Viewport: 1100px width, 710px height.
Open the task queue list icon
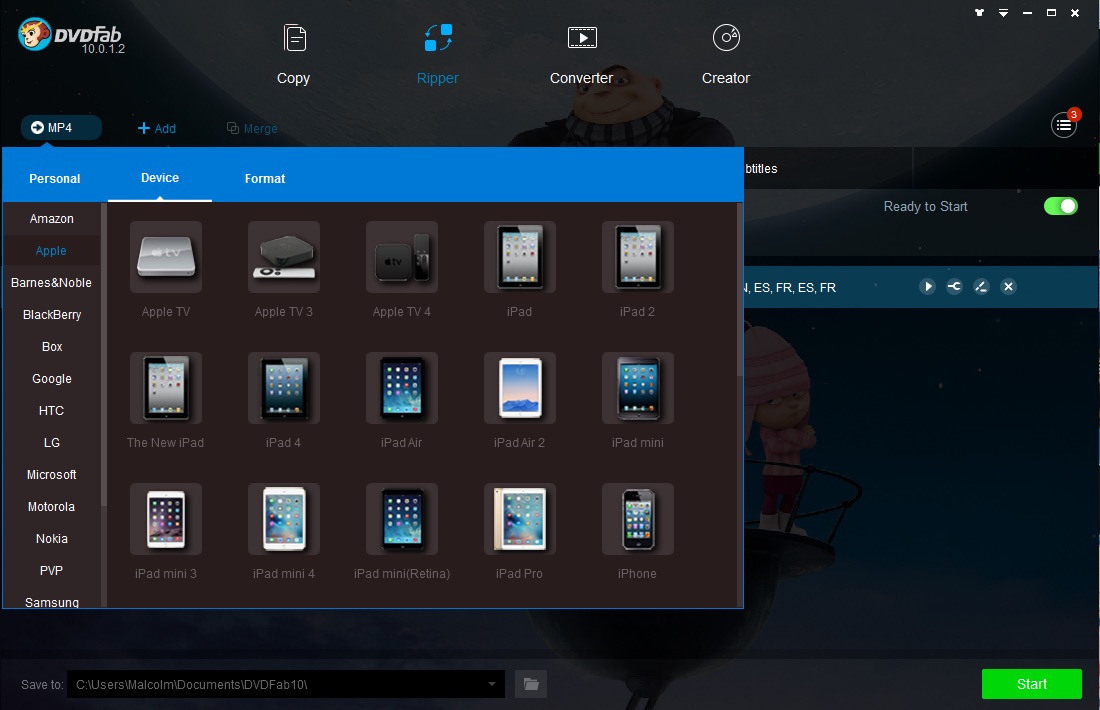[x=1064, y=126]
